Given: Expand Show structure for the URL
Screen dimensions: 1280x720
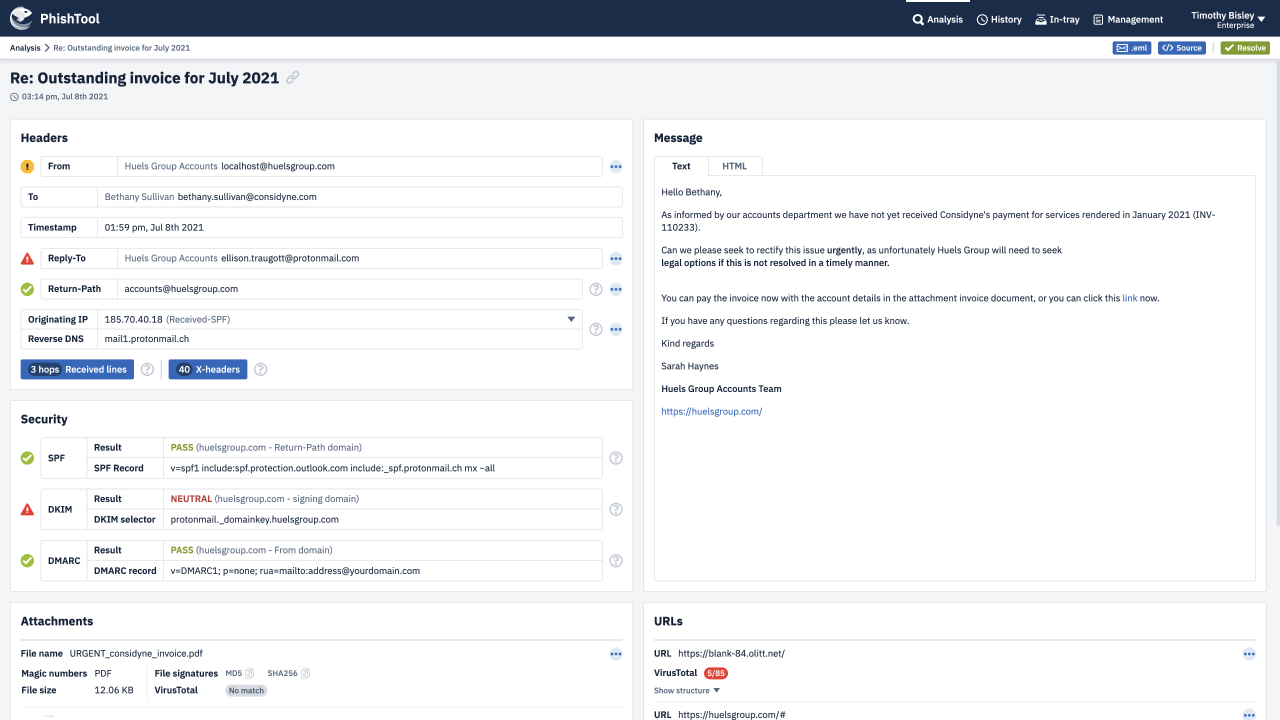Looking at the screenshot, I should [687, 690].
